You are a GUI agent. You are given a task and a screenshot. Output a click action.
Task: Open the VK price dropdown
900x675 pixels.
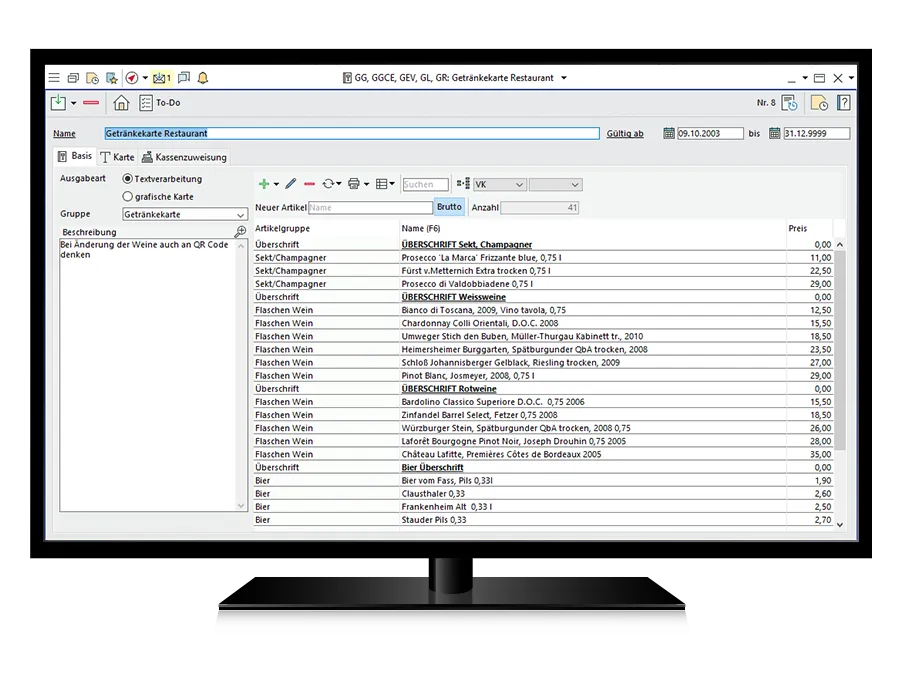518,185
